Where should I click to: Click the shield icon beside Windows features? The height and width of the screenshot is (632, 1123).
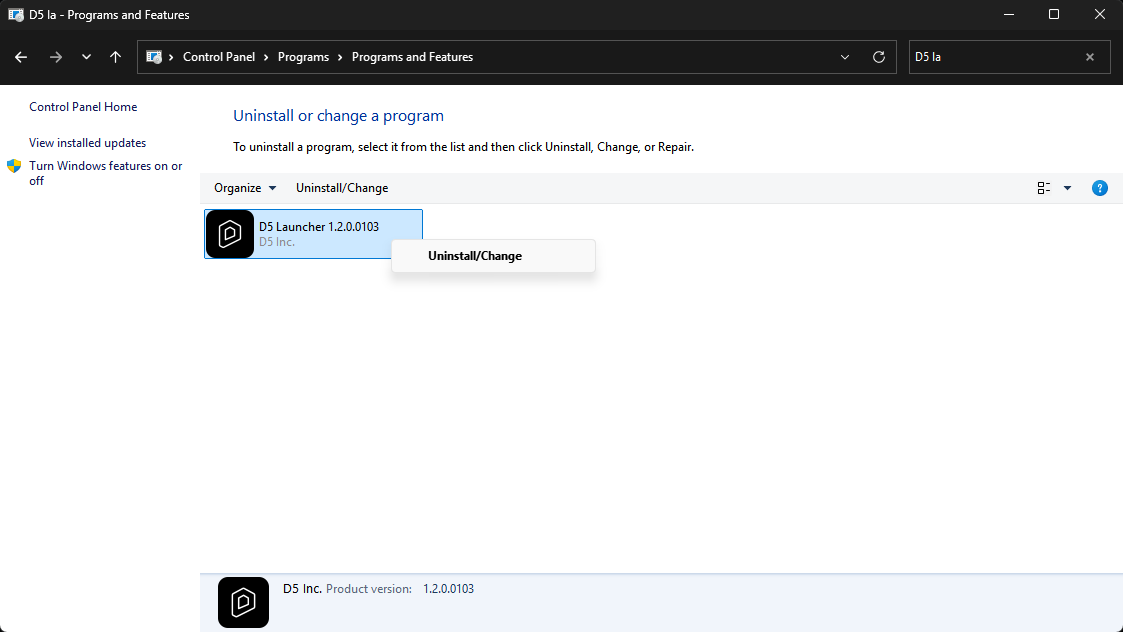coord(14,166)
